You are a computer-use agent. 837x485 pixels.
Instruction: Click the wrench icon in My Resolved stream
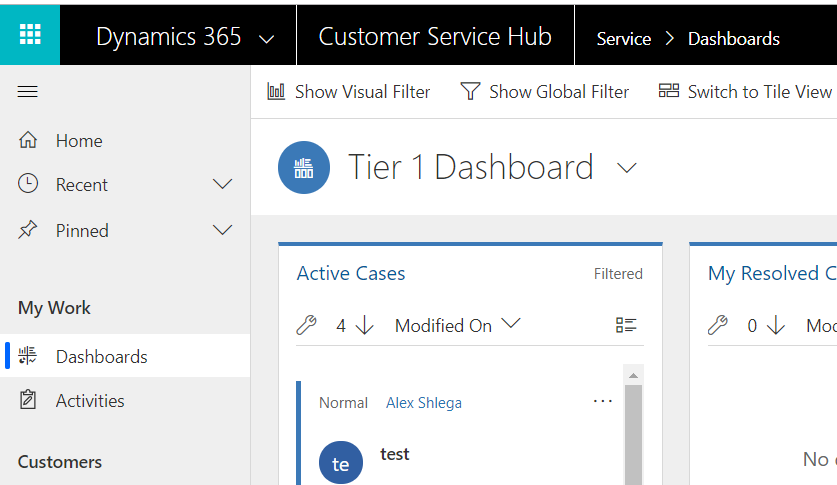coord(718,325)
